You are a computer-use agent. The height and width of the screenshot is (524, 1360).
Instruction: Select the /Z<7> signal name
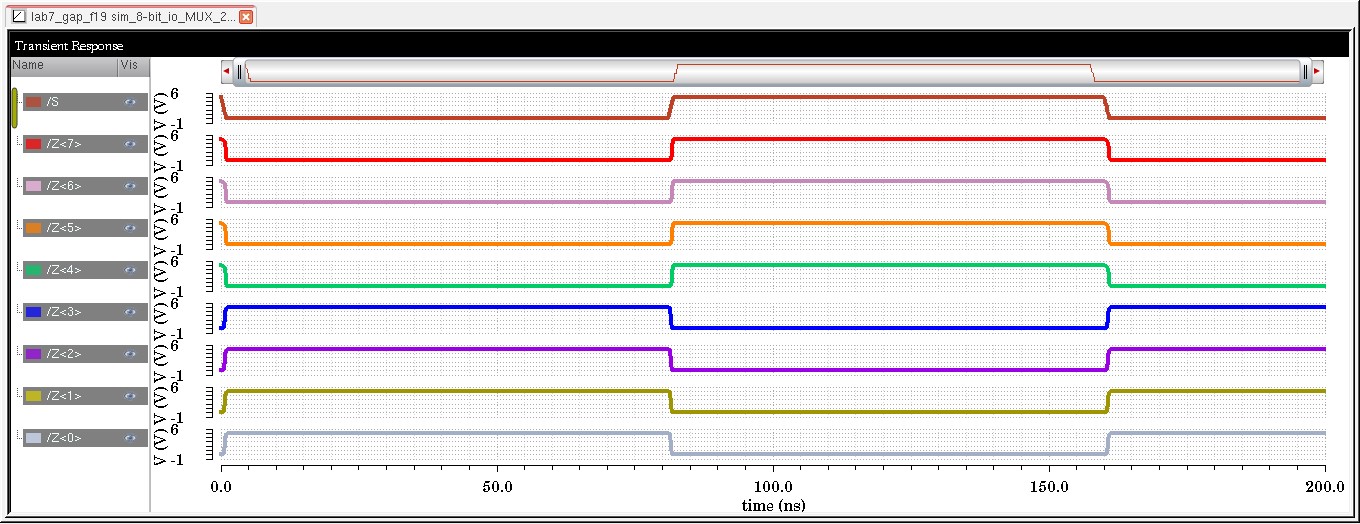[x=63, y=144]
